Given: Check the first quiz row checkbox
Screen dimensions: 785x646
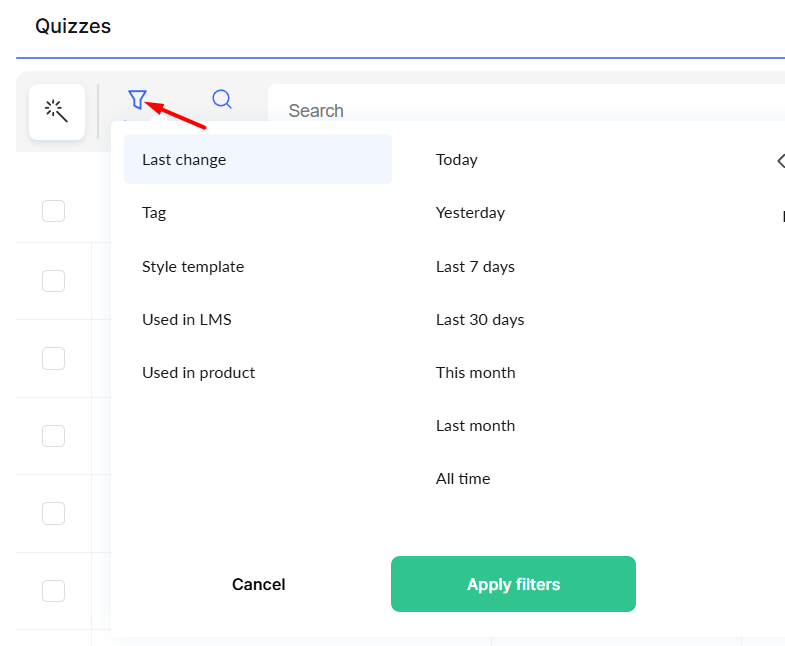Looking at the screenshot, I should click(53, 281).
